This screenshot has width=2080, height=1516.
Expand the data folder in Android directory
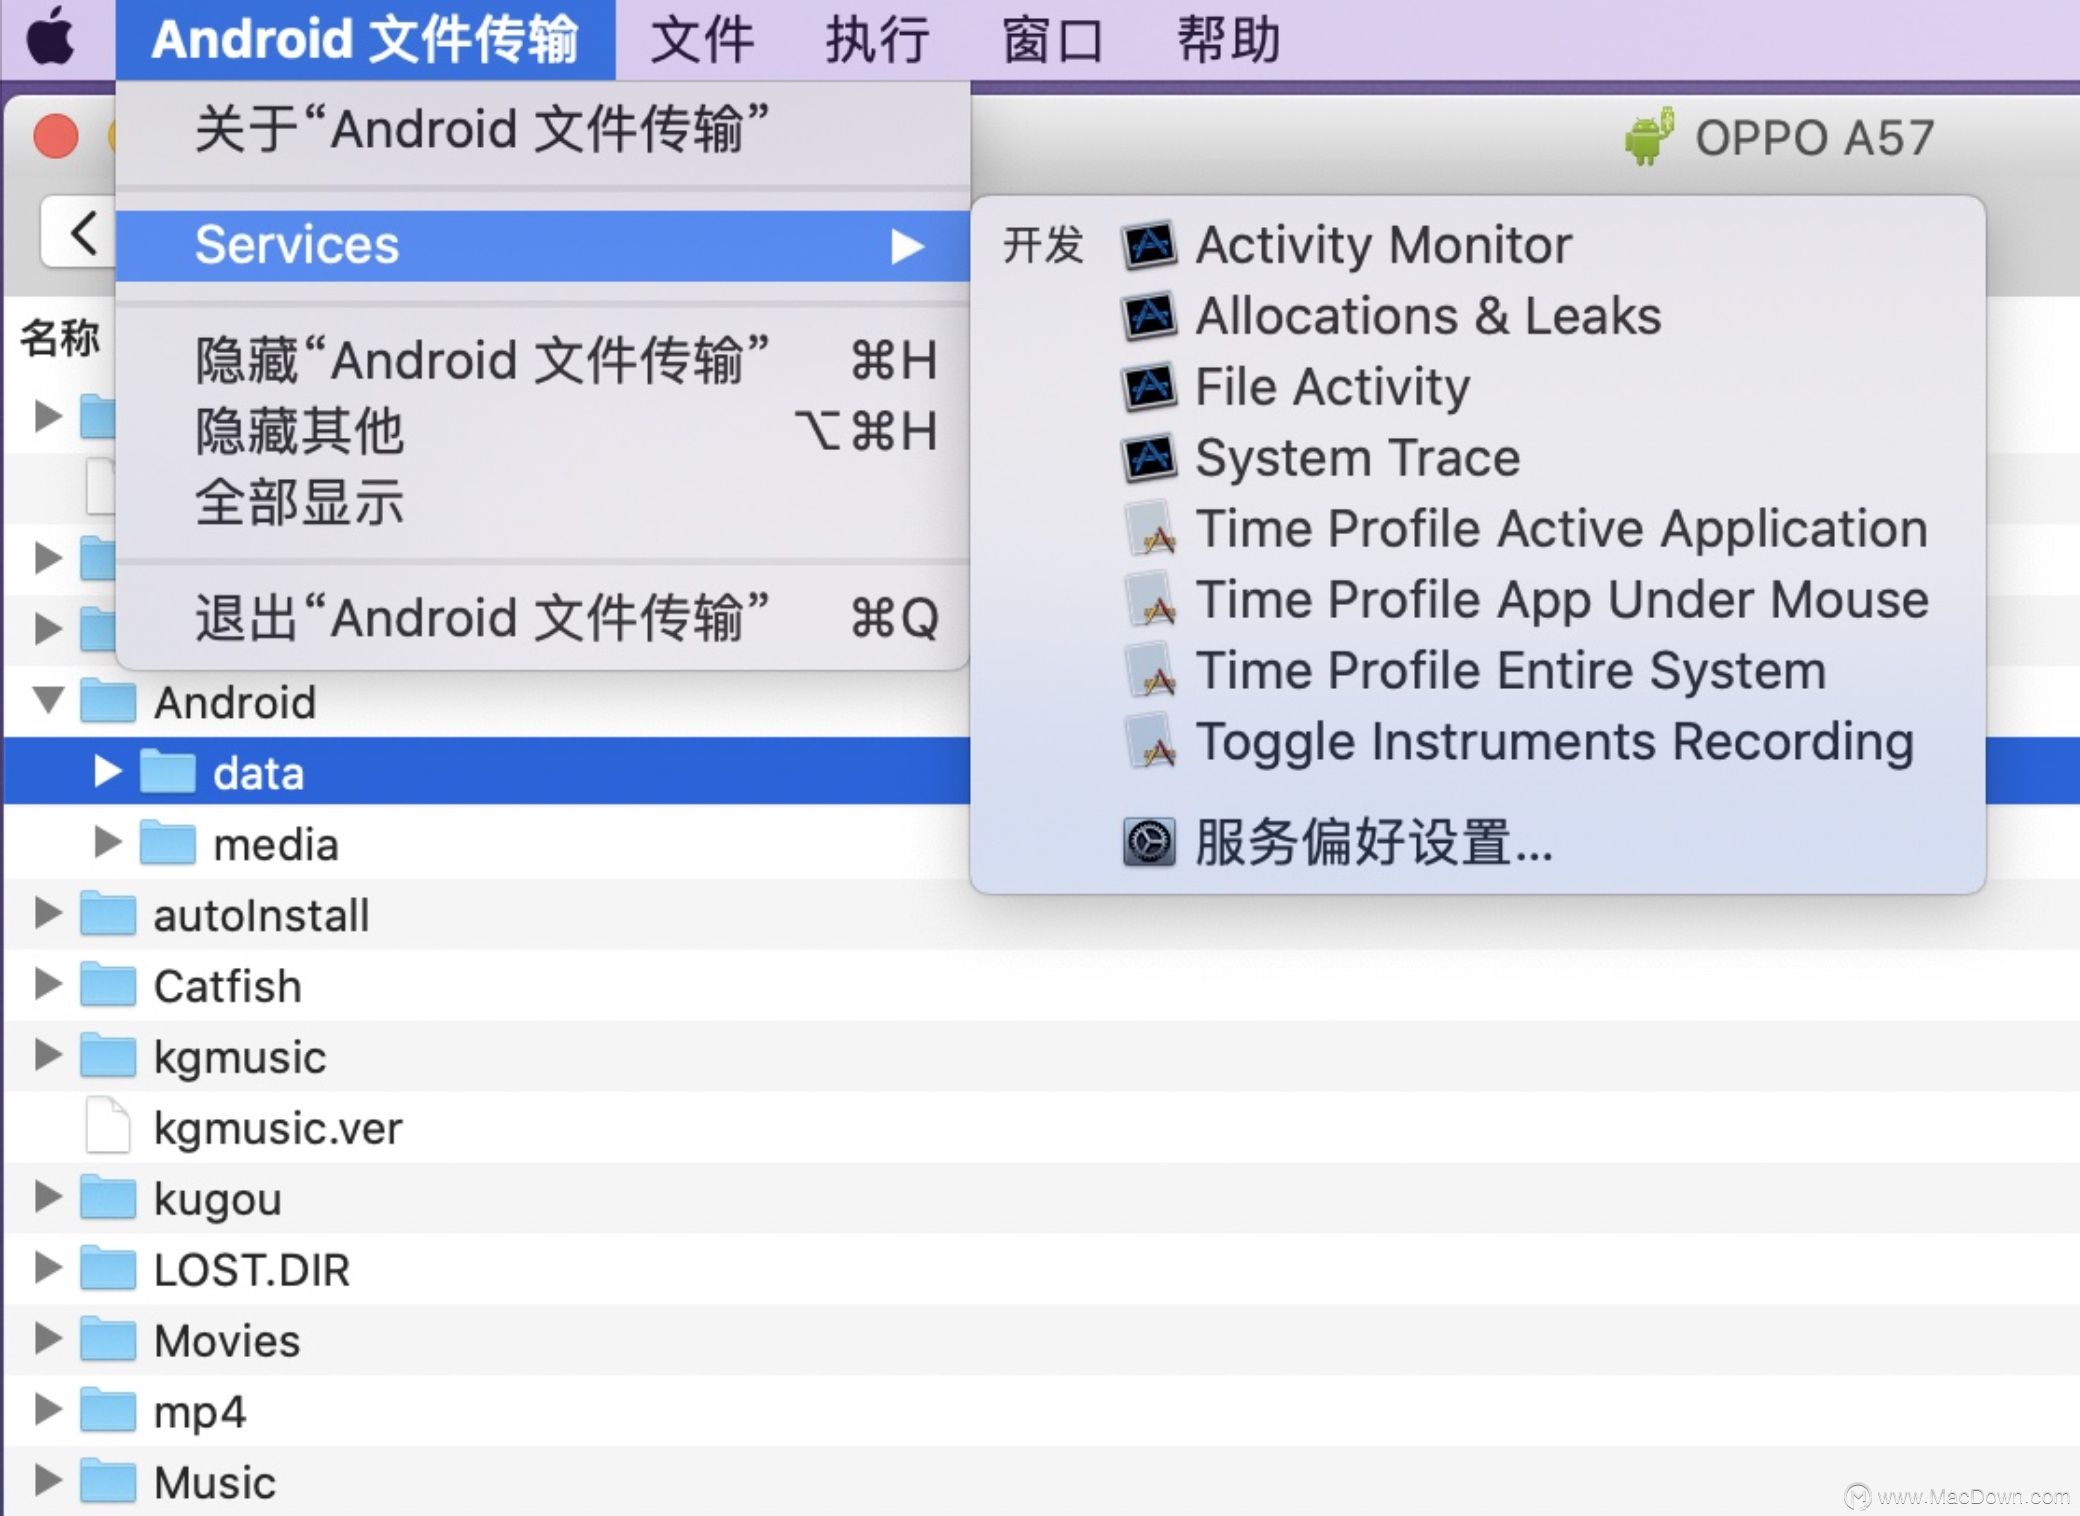107,772
